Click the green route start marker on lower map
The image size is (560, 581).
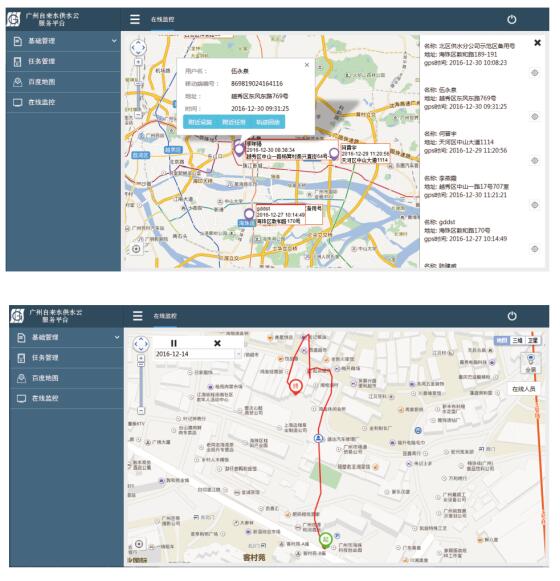pyautogui.click(x=325, y=540)
